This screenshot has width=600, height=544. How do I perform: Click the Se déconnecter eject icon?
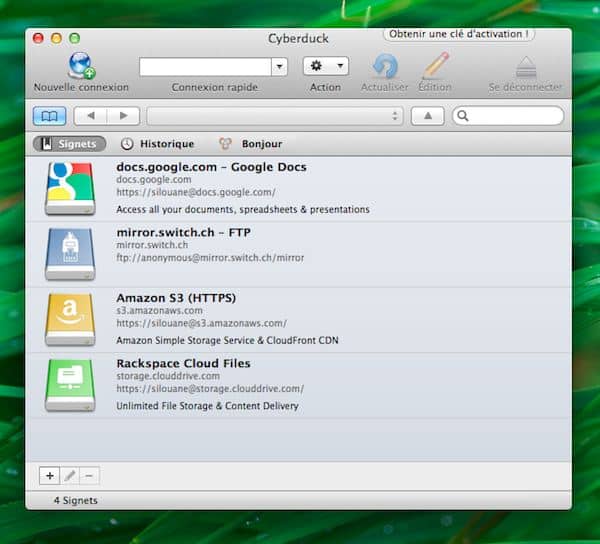coord(526,67)
